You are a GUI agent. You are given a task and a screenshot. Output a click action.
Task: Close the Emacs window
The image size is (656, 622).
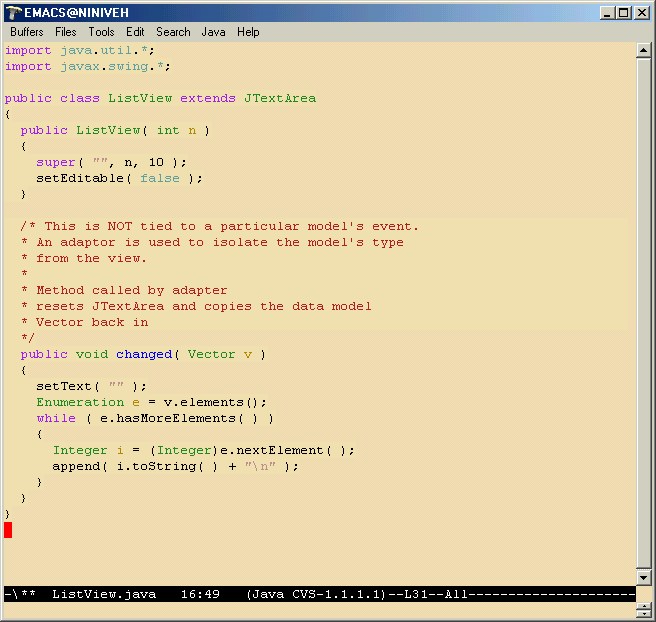click(642, 13)
